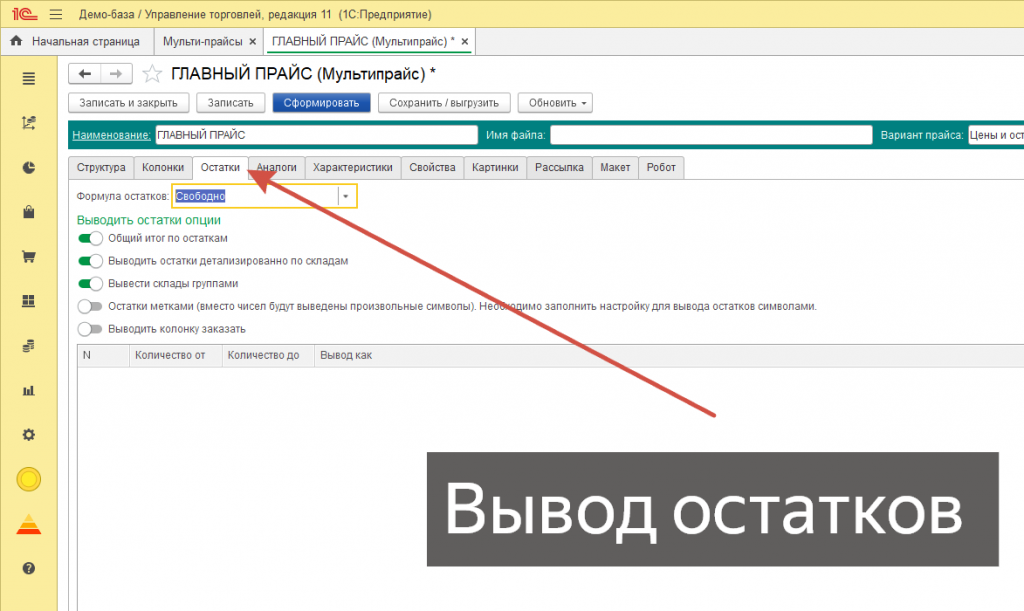The width and height of the screenshot is (1024, 611).
Task: Click the N column header
Action: click(103, 355)
